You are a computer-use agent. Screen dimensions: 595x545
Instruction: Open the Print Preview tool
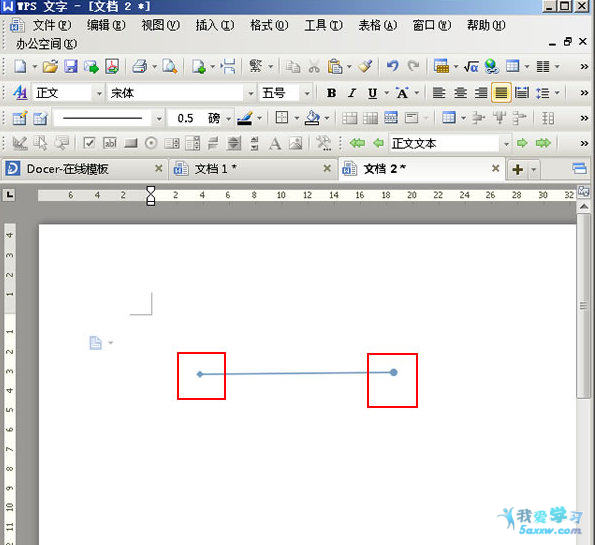pos(170,66)
